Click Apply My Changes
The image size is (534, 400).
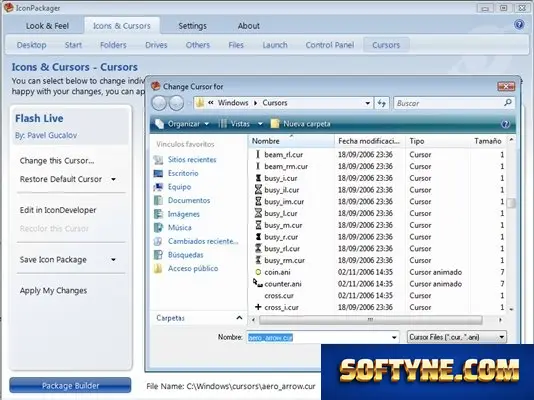53,290
